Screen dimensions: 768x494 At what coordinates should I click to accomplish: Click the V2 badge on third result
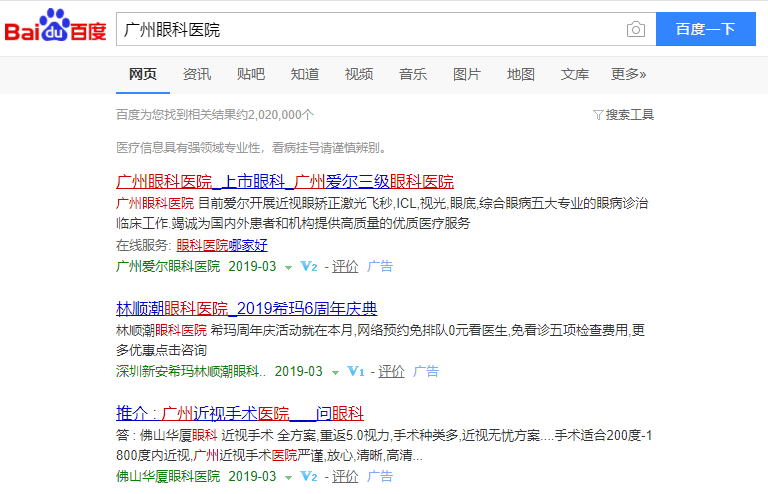tap(309, 476)
